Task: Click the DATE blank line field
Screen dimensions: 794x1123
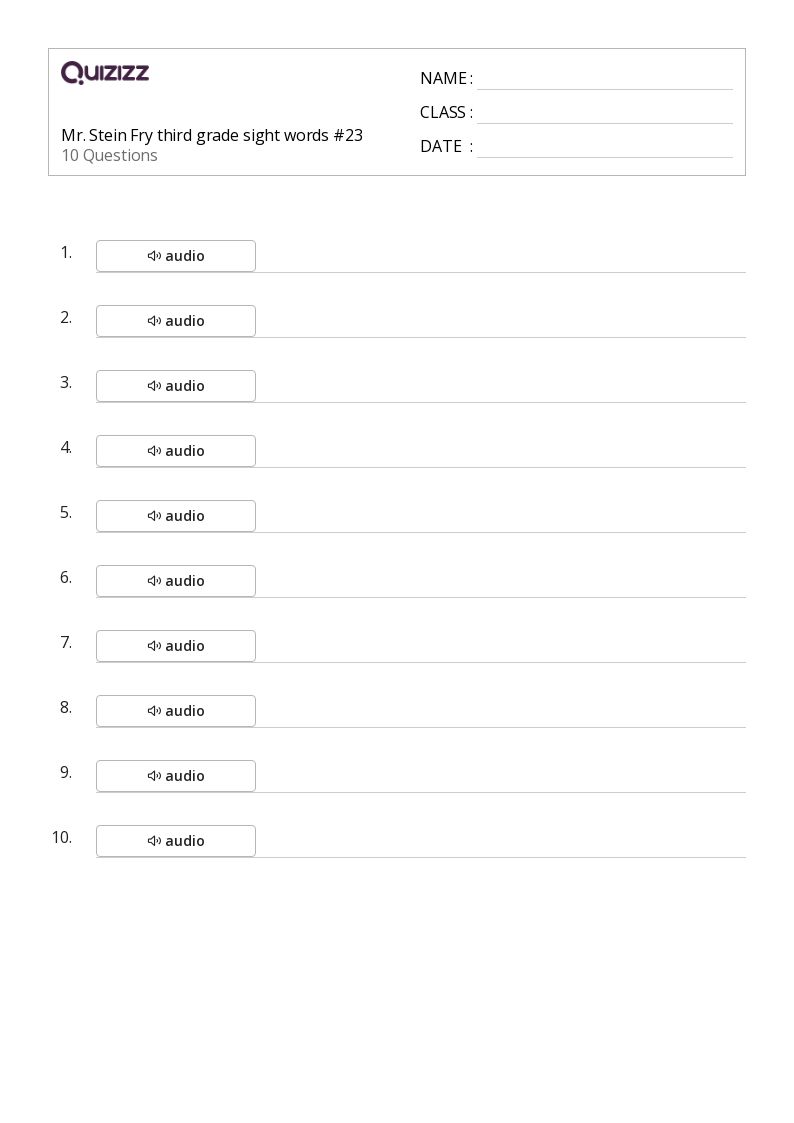Action: pyautogui.click(x=604, y=148)
